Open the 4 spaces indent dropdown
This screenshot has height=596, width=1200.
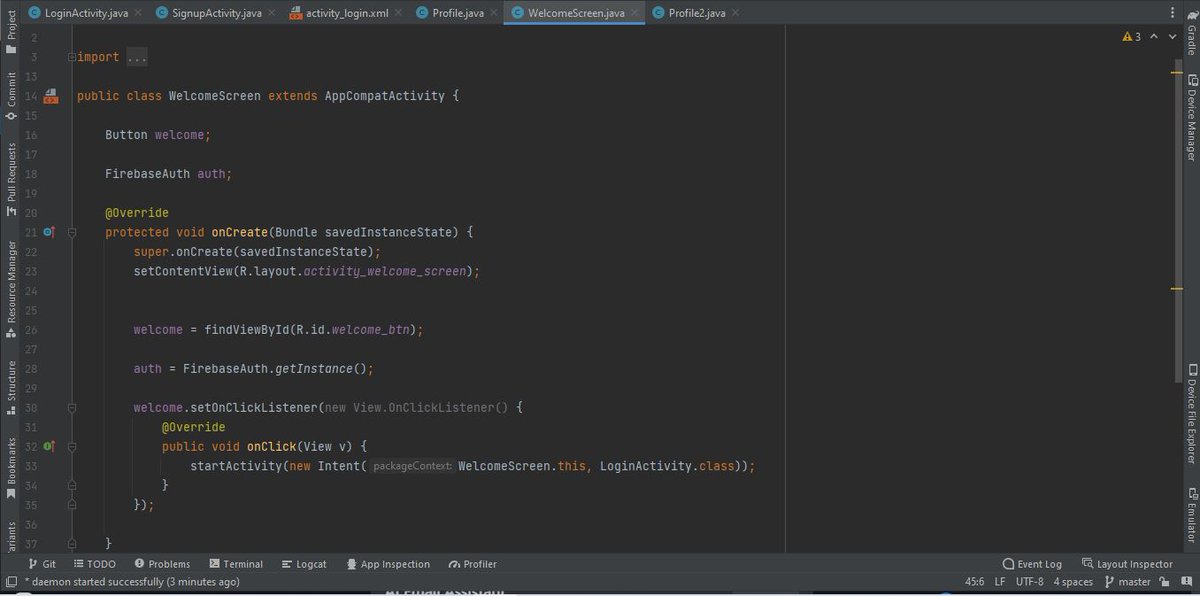tap(1073, 581)
